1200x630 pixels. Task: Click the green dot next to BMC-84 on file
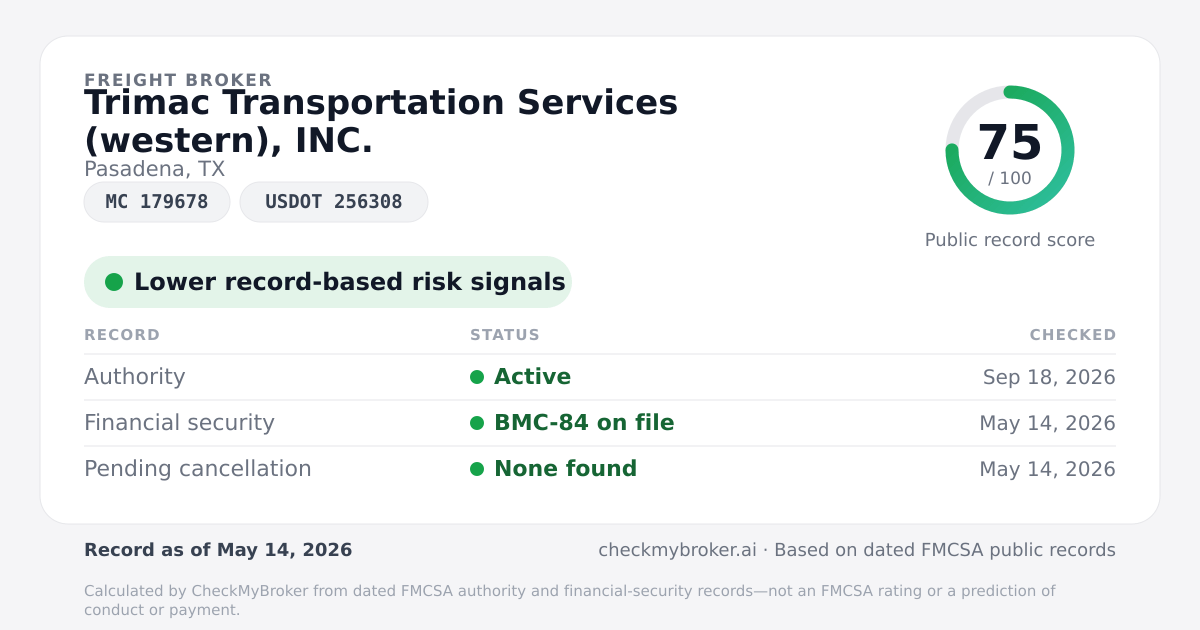(477, 423)
